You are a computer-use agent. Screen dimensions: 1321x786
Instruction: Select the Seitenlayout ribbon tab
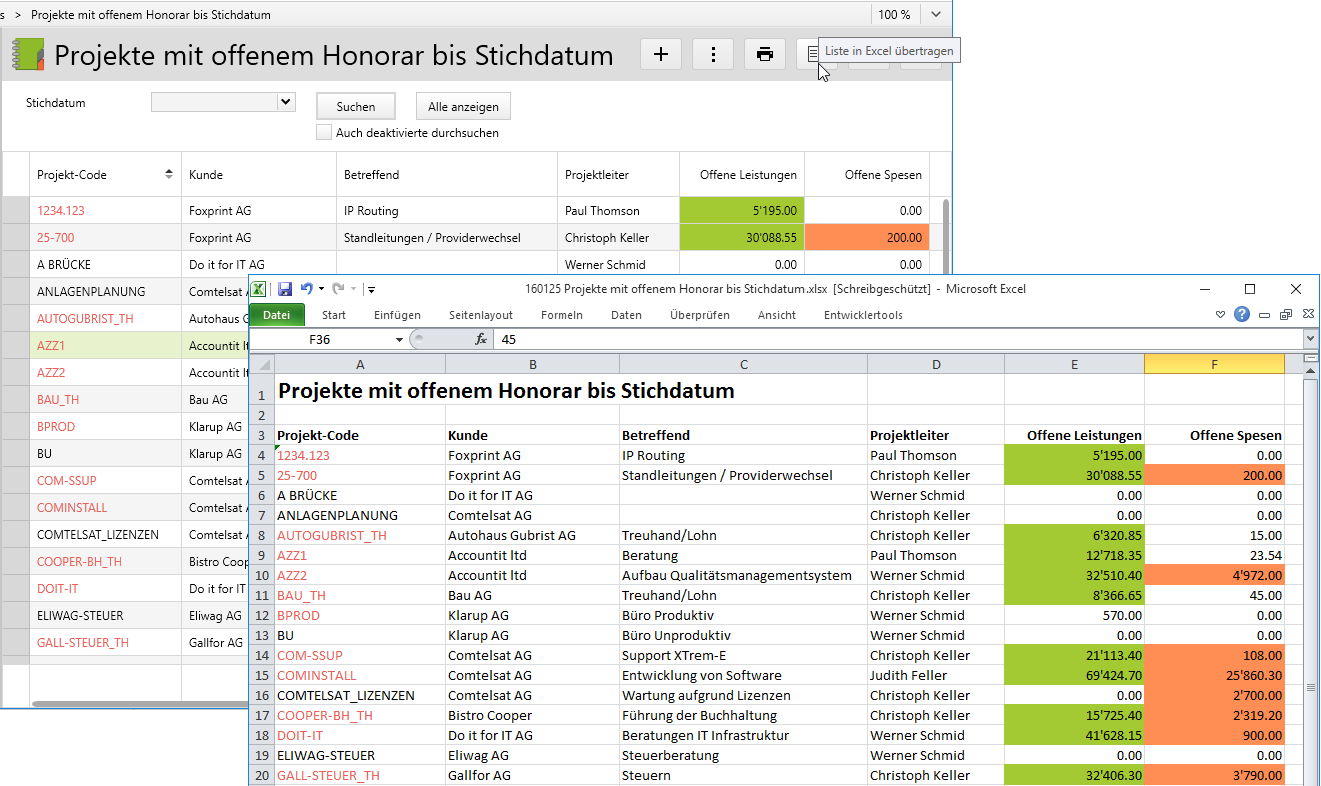[x=481, y=315]
